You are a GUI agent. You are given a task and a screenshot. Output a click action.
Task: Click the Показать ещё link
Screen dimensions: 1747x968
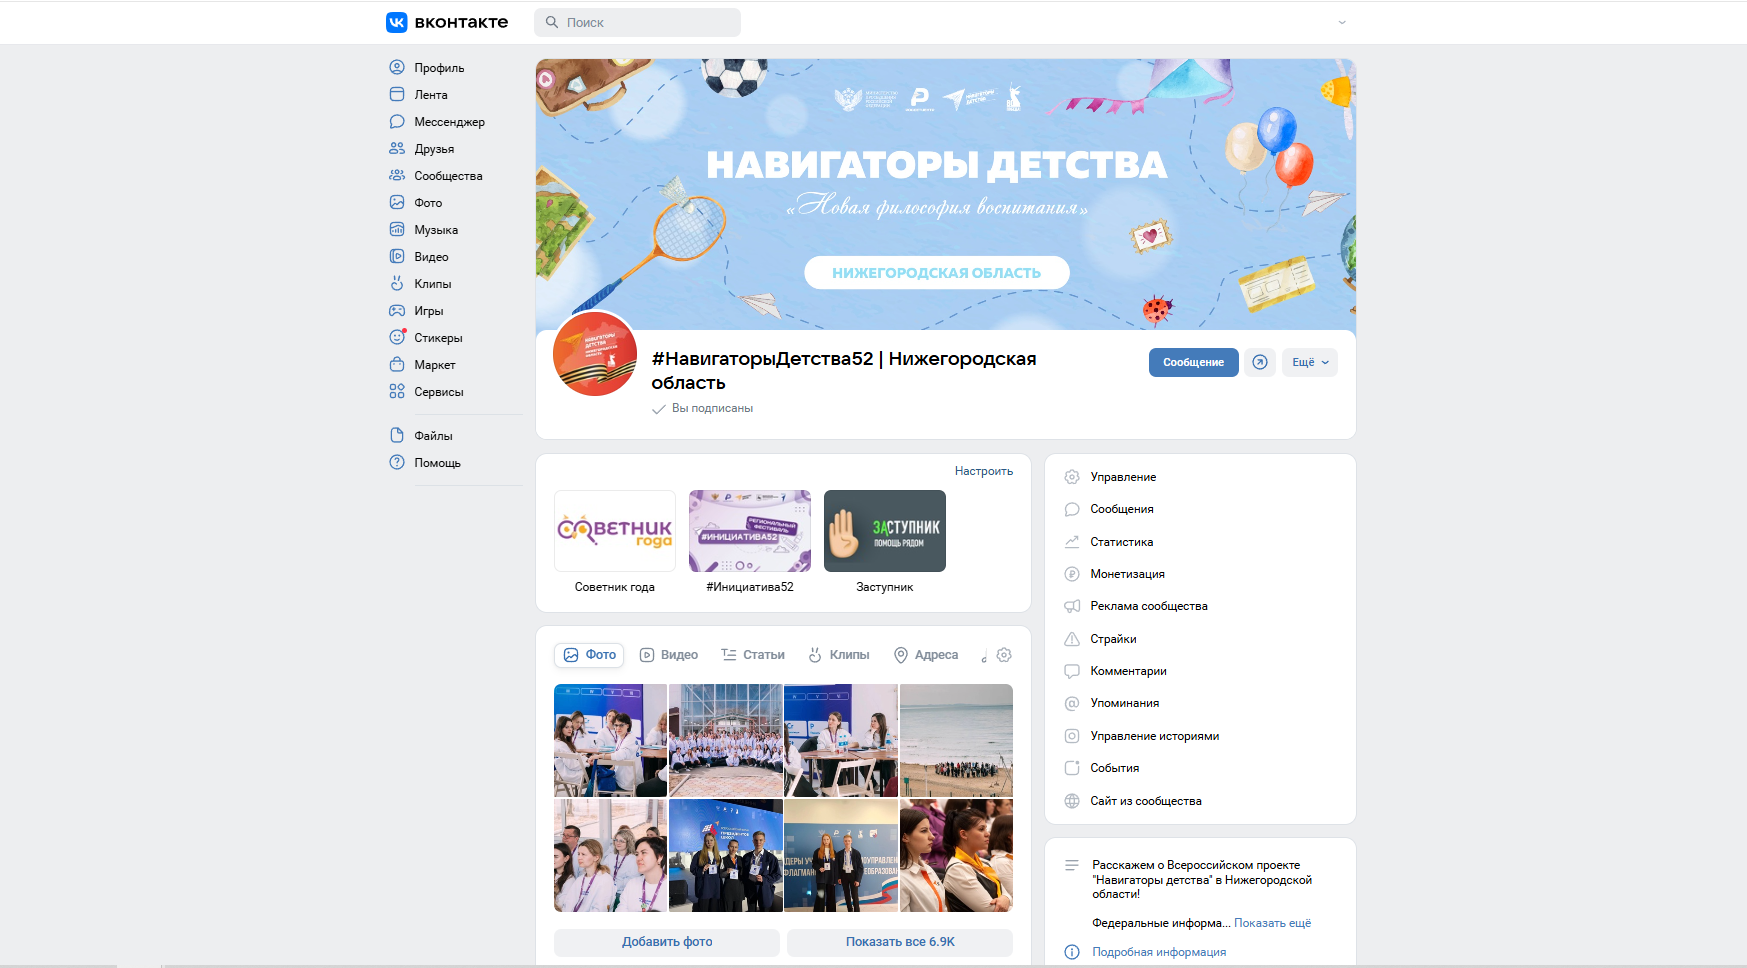1272,923
